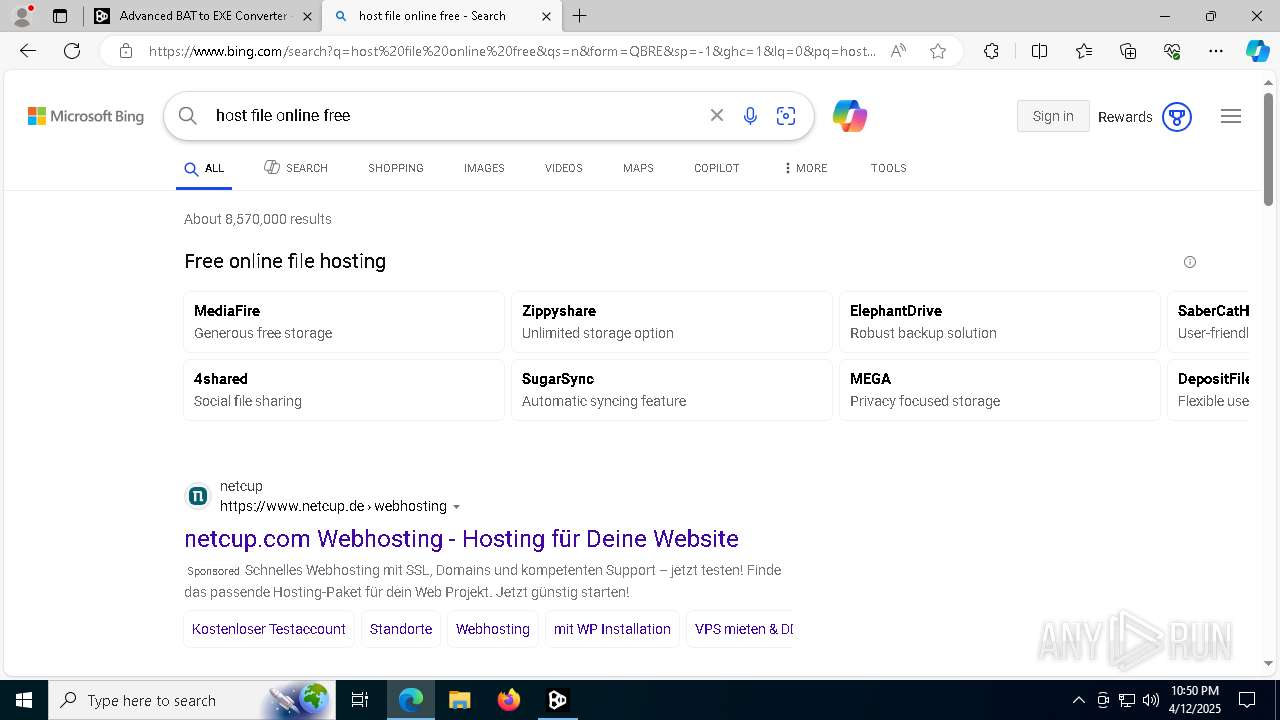
Task: Switch to SHOPPING results
Action: 396,168
